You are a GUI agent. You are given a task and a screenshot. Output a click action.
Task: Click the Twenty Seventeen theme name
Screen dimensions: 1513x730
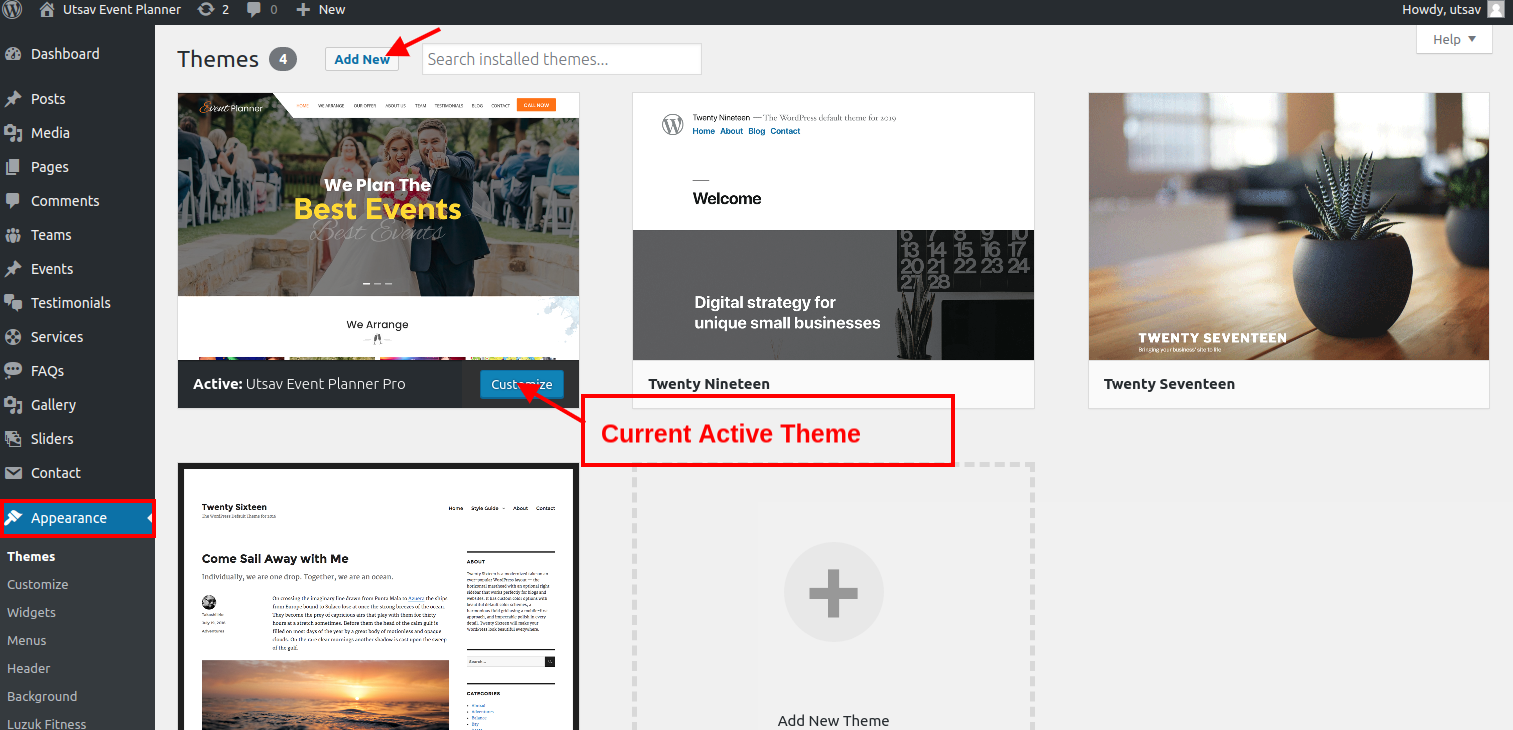(1169, 384)
